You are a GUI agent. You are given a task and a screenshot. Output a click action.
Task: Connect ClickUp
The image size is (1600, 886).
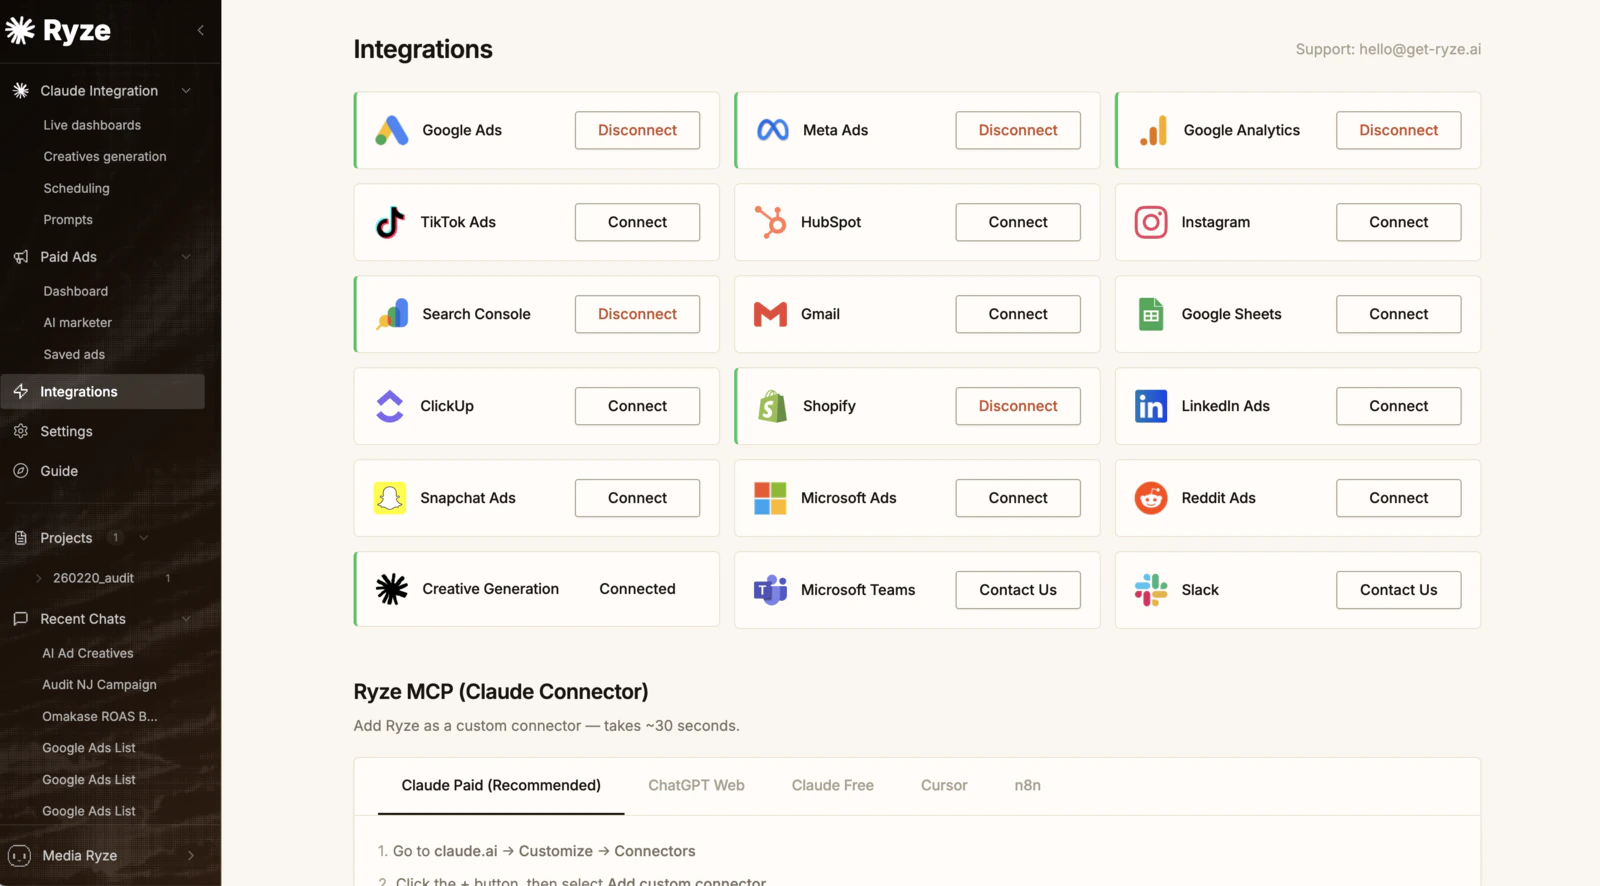pyautogui.click(x=637, y=406)
